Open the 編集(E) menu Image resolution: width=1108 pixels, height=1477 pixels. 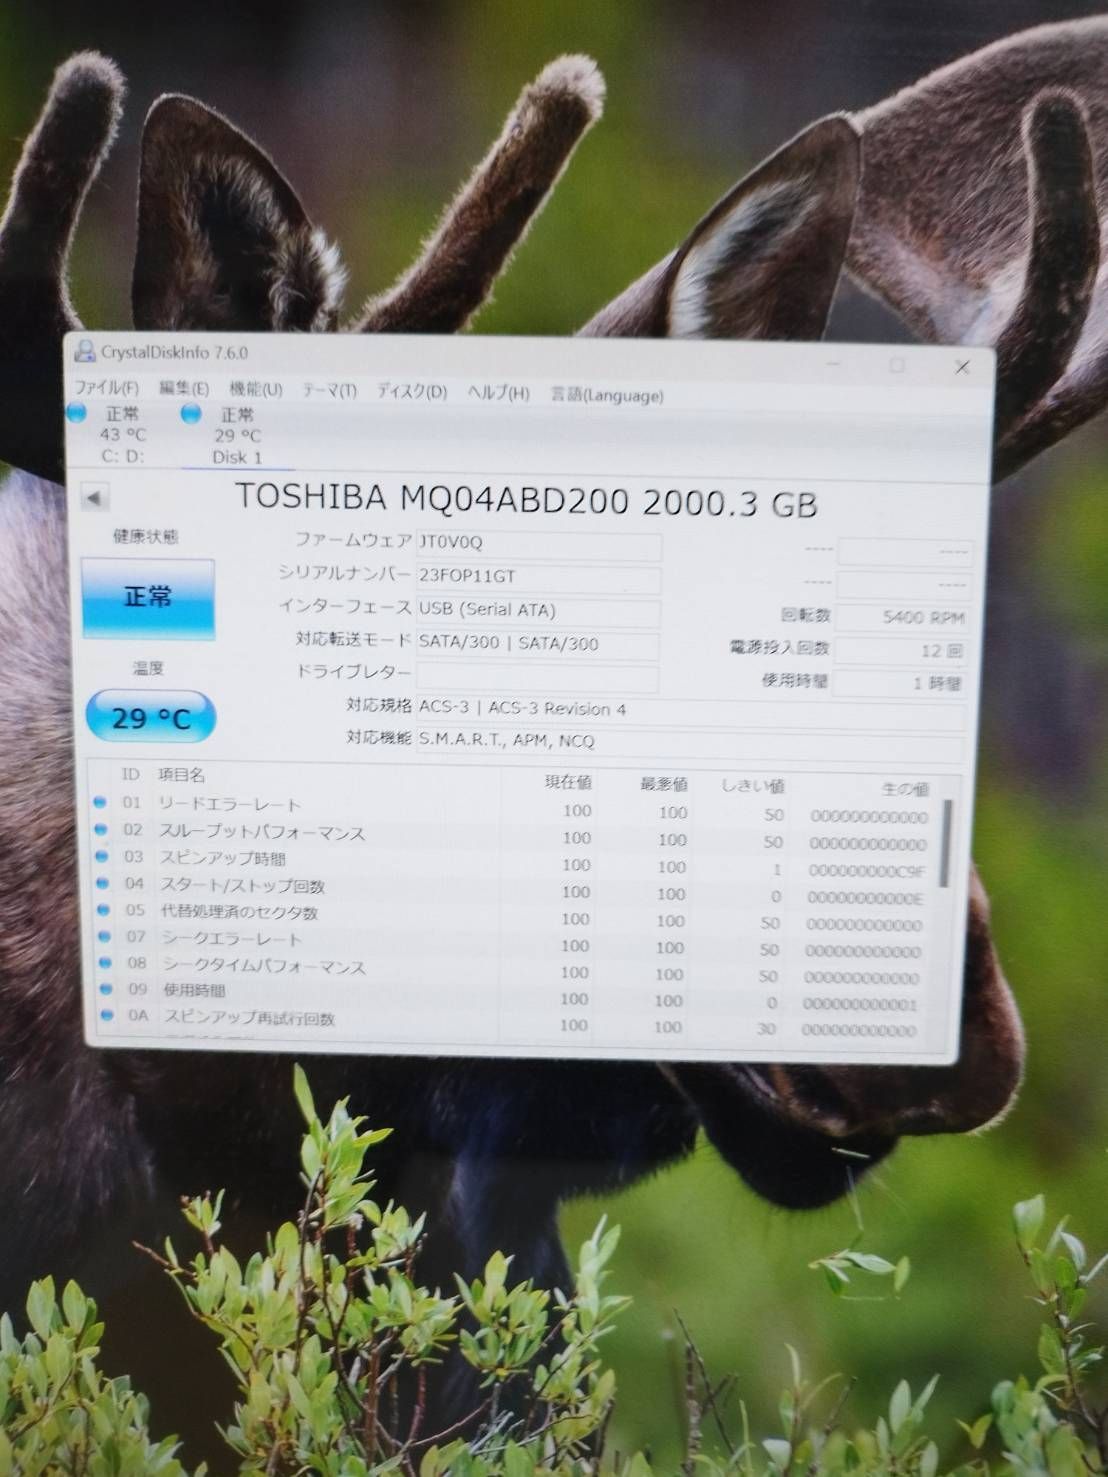coord(184,389)
